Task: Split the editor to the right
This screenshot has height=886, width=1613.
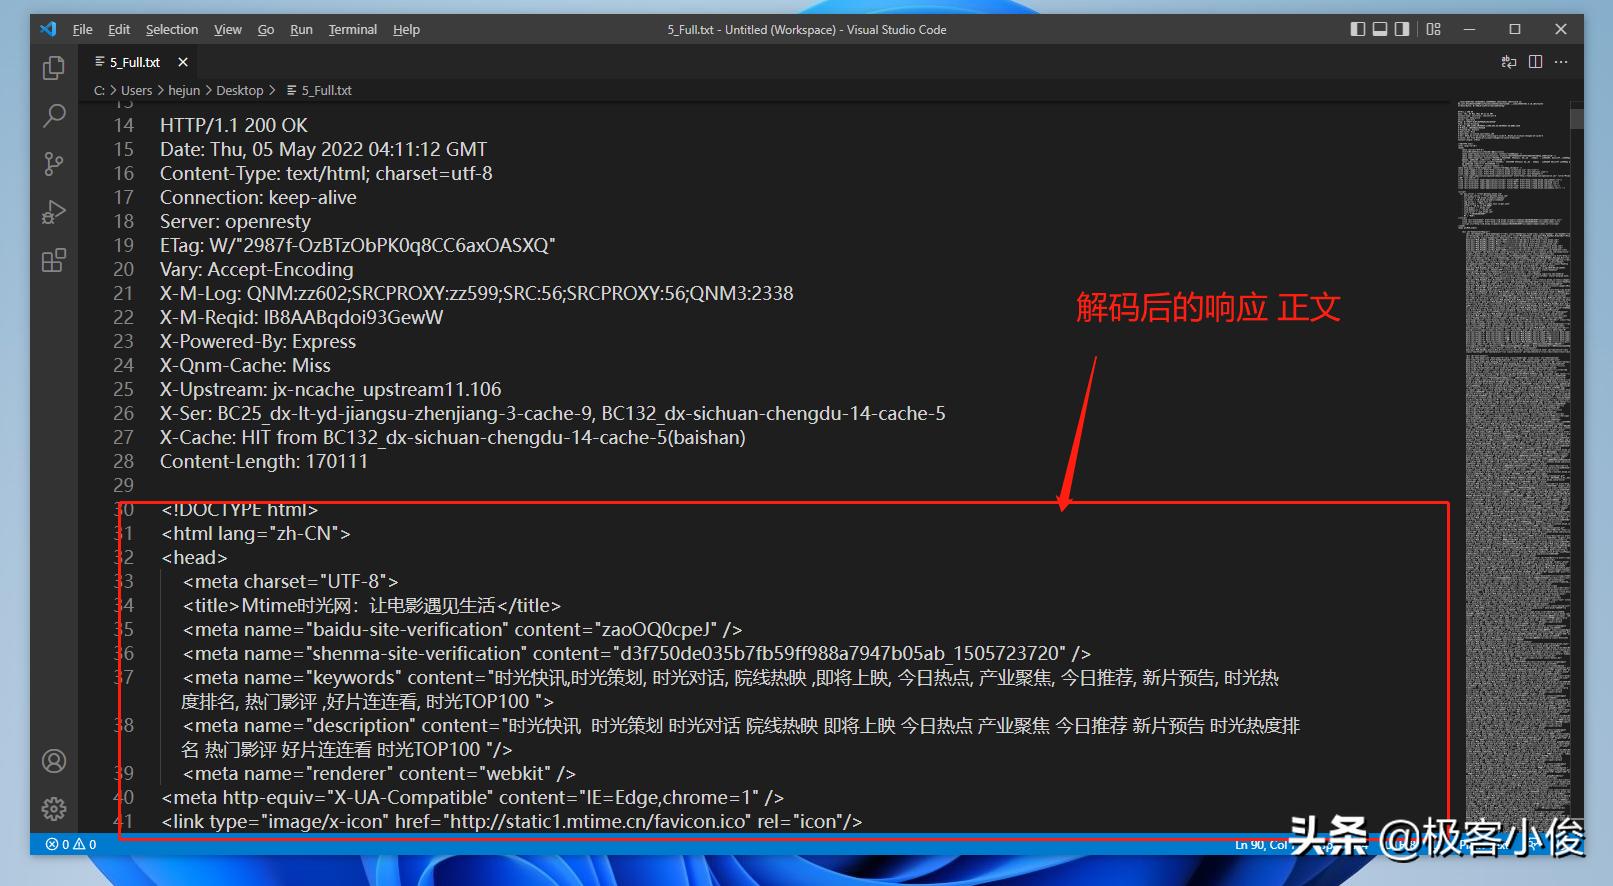Action: pyautogui.click(x=1536, y=62)
